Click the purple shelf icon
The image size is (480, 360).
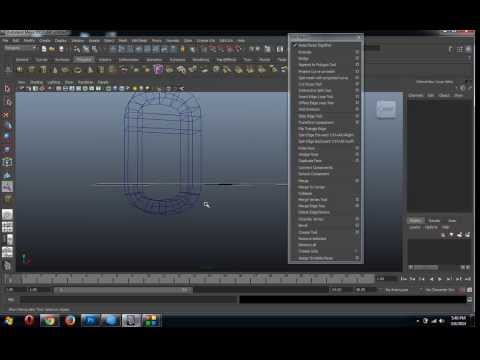(158, 69)
